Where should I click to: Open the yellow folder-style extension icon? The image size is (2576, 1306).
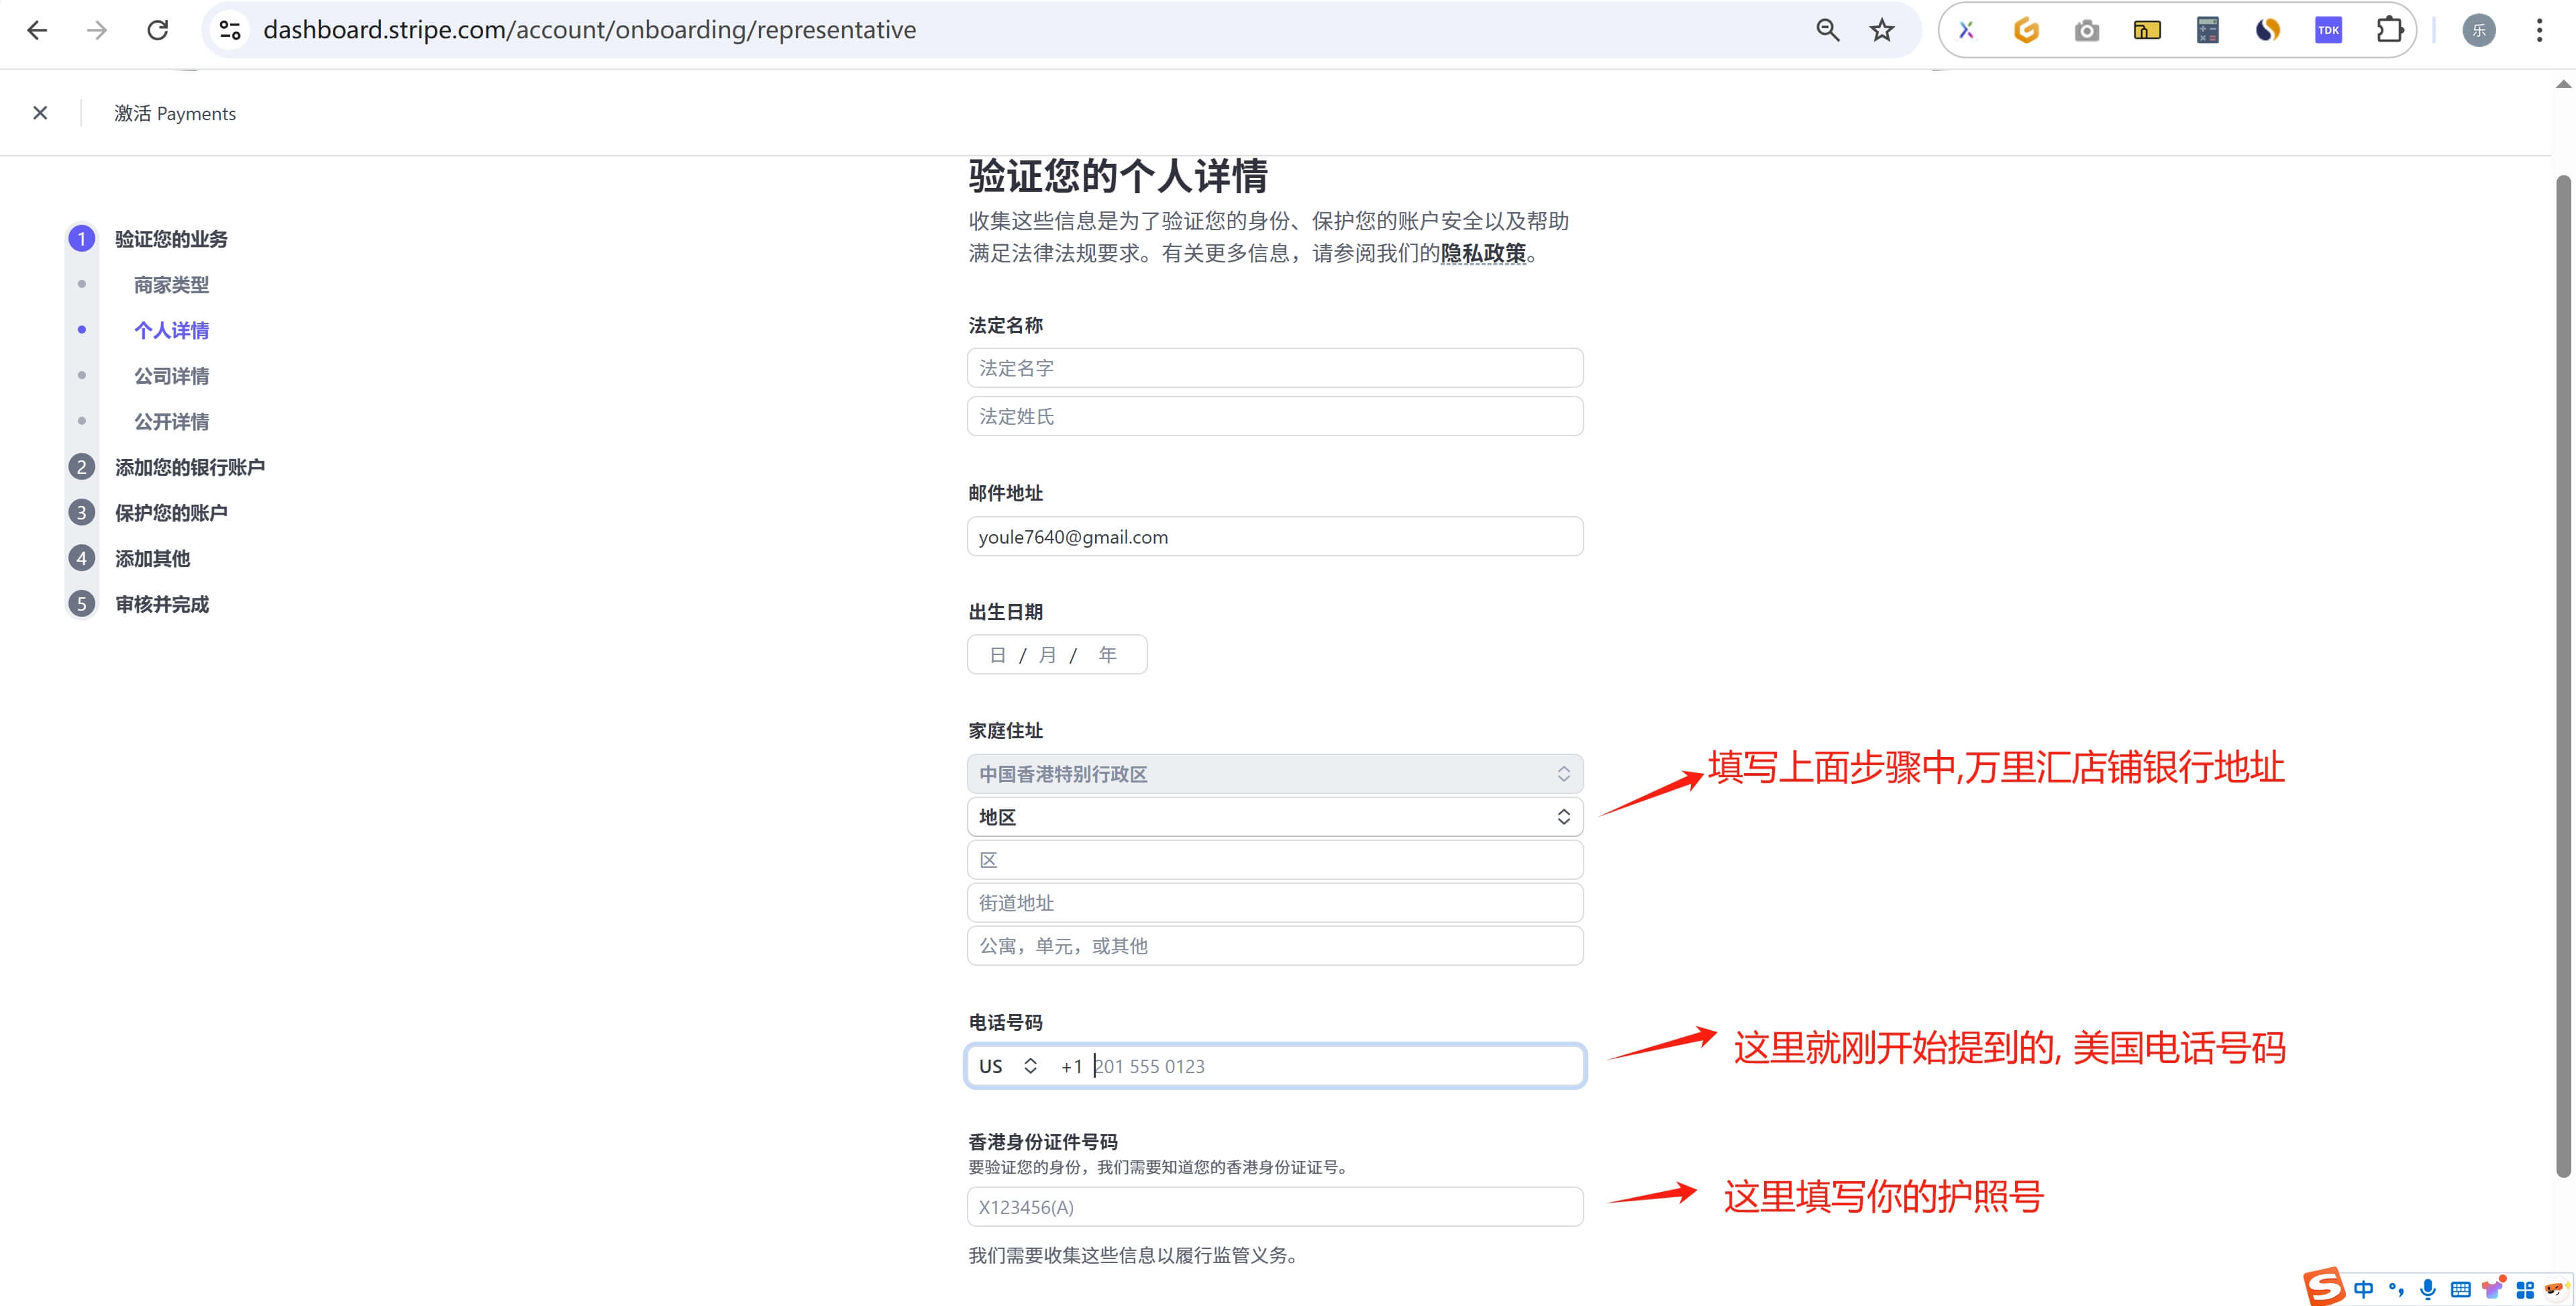[x=2147, y=30]
